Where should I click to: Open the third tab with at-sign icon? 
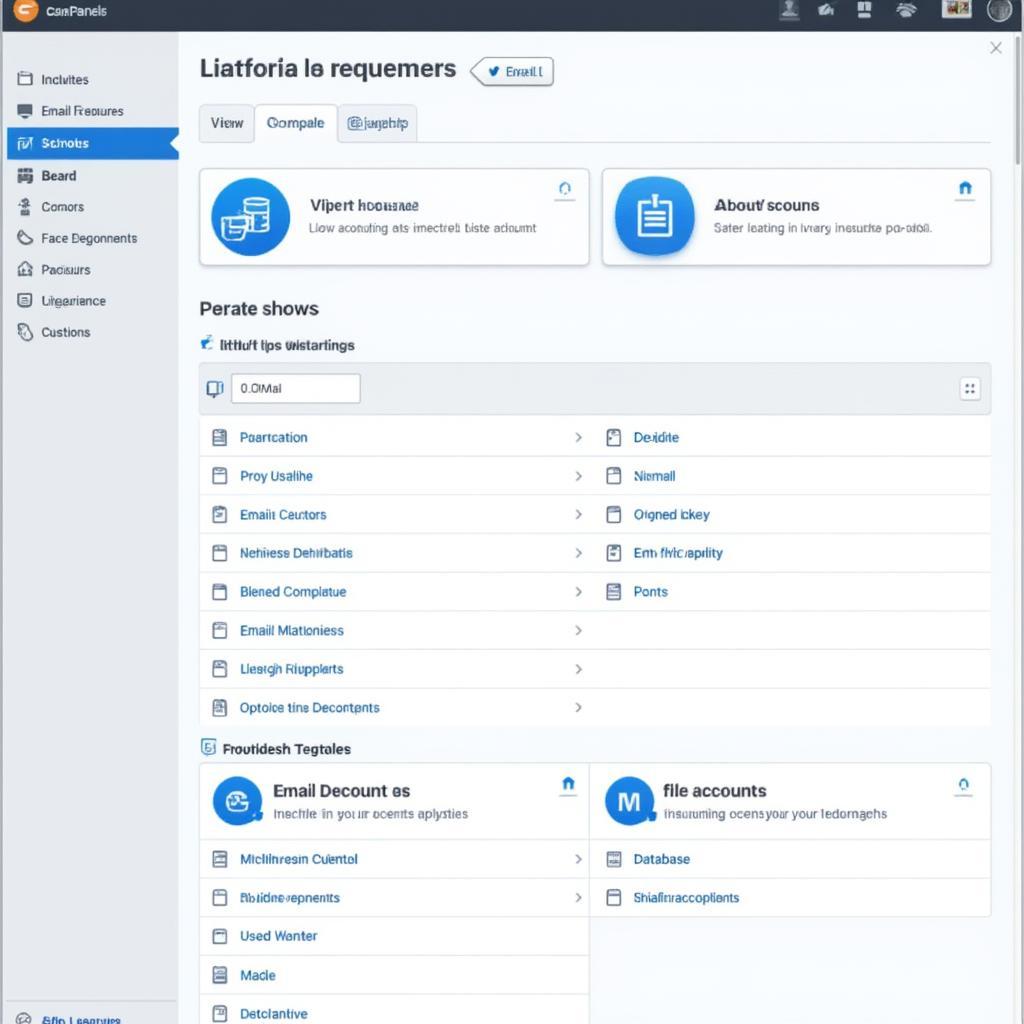click(377, 123)
